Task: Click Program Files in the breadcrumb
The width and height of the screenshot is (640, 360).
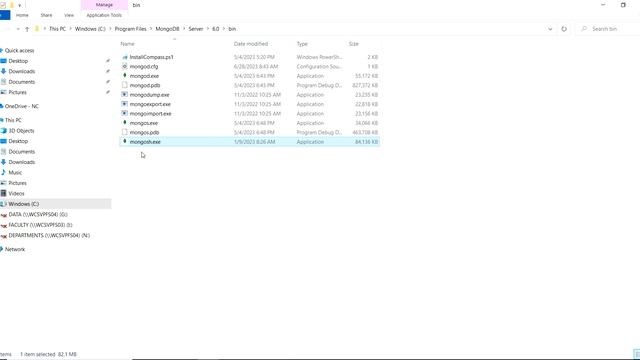Action: tap(131, 29)
